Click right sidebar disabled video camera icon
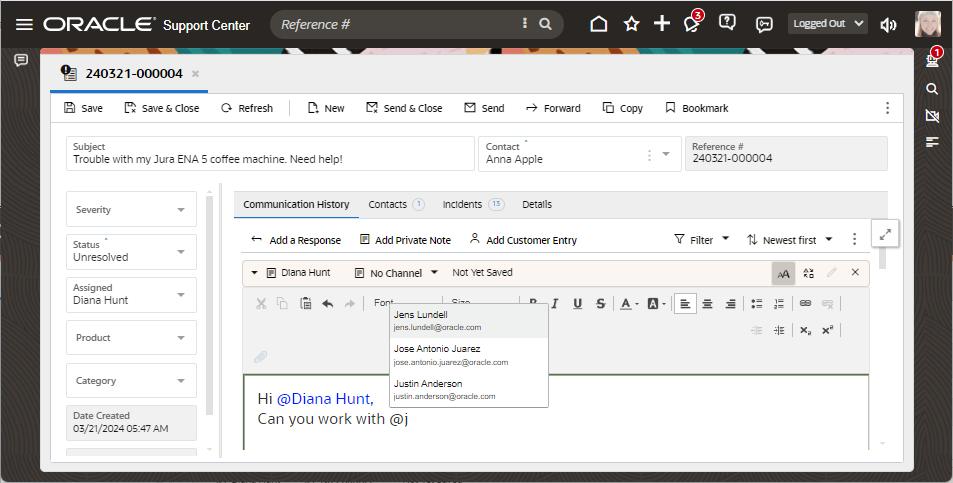953x483 pixels. pos(932,115)
